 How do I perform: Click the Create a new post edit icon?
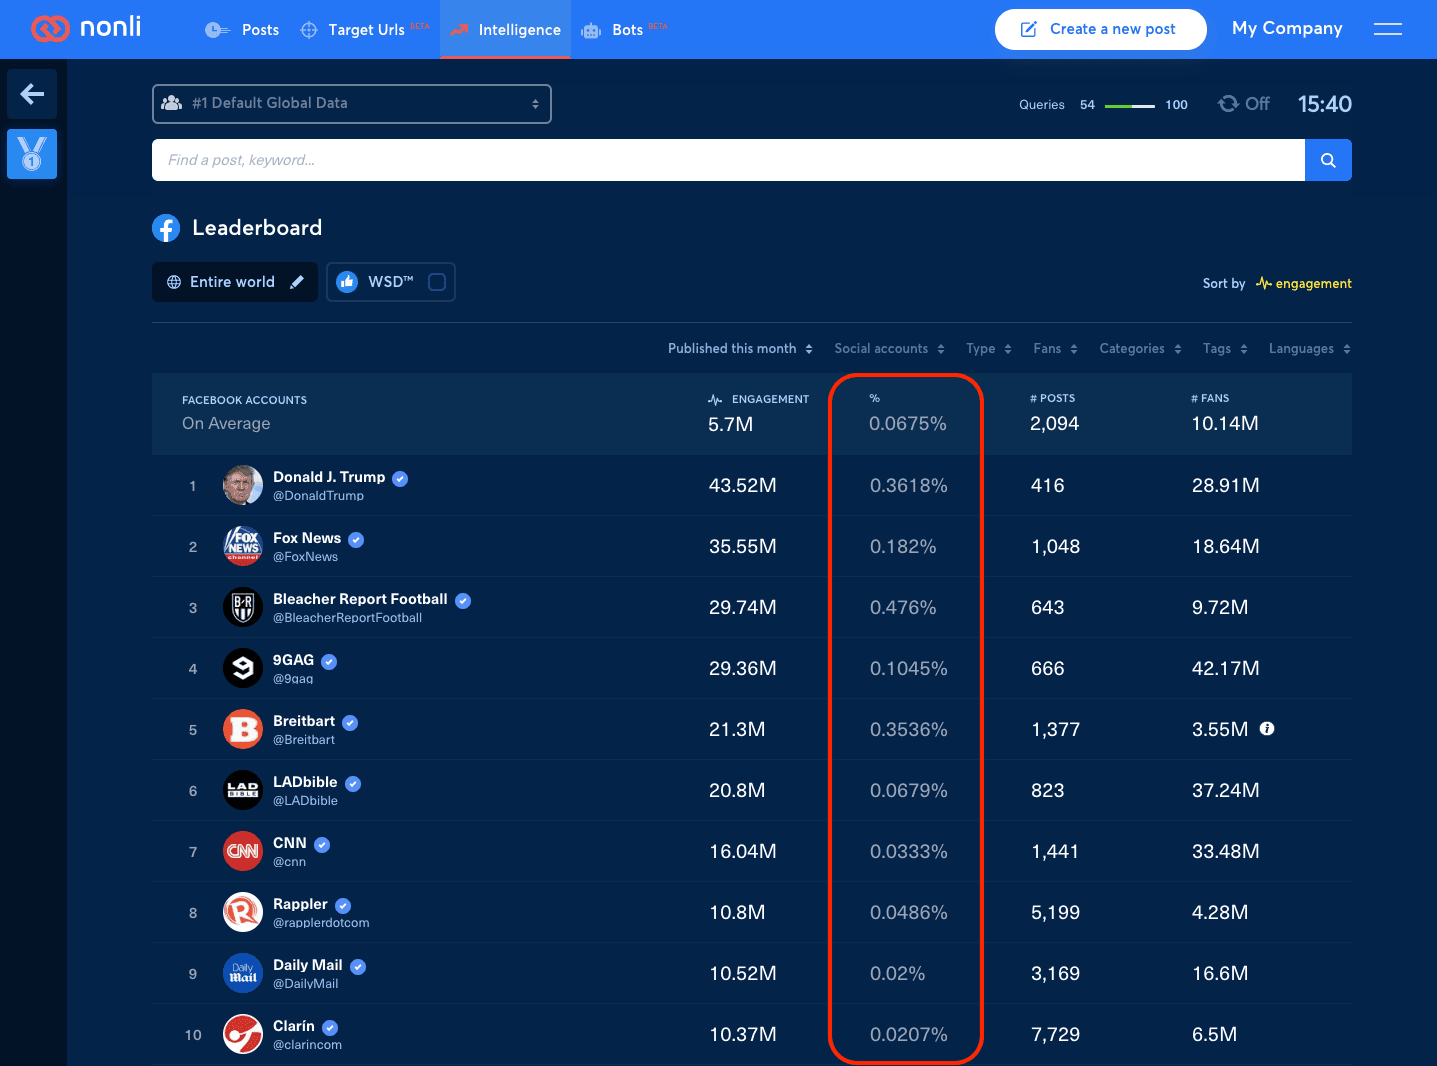point(1028,29)
